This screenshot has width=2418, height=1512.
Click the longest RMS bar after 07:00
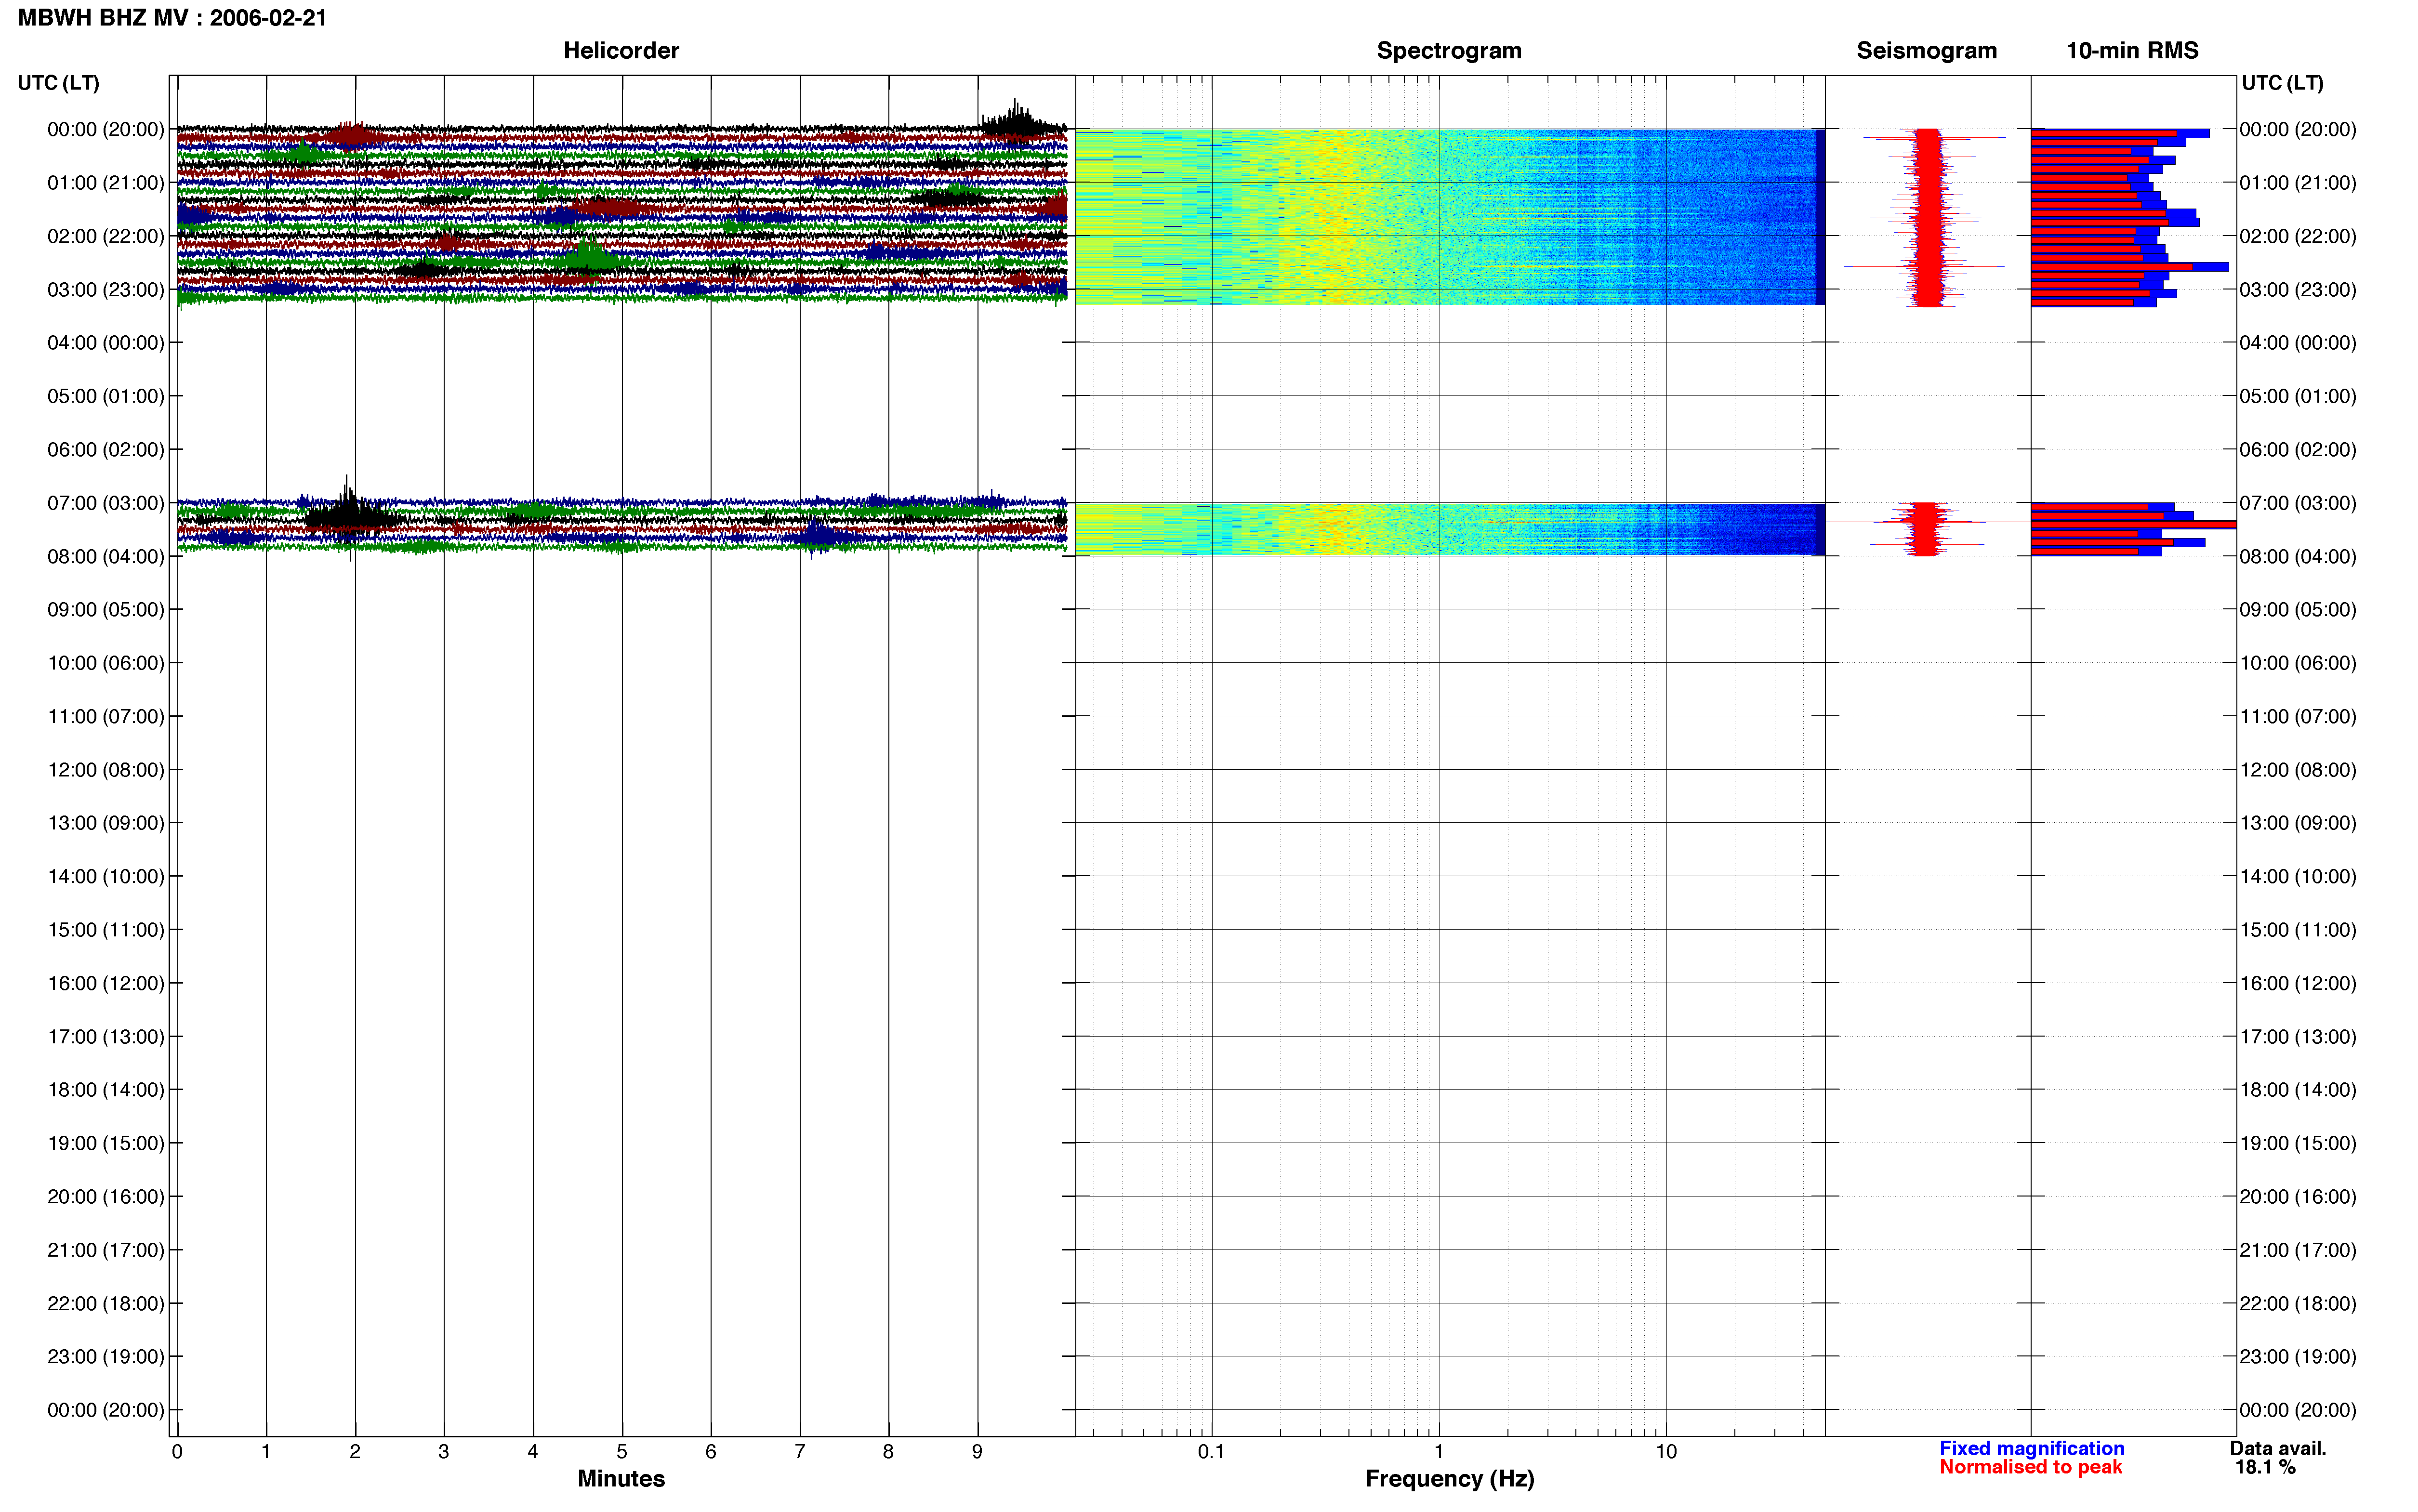(2133, 524)
